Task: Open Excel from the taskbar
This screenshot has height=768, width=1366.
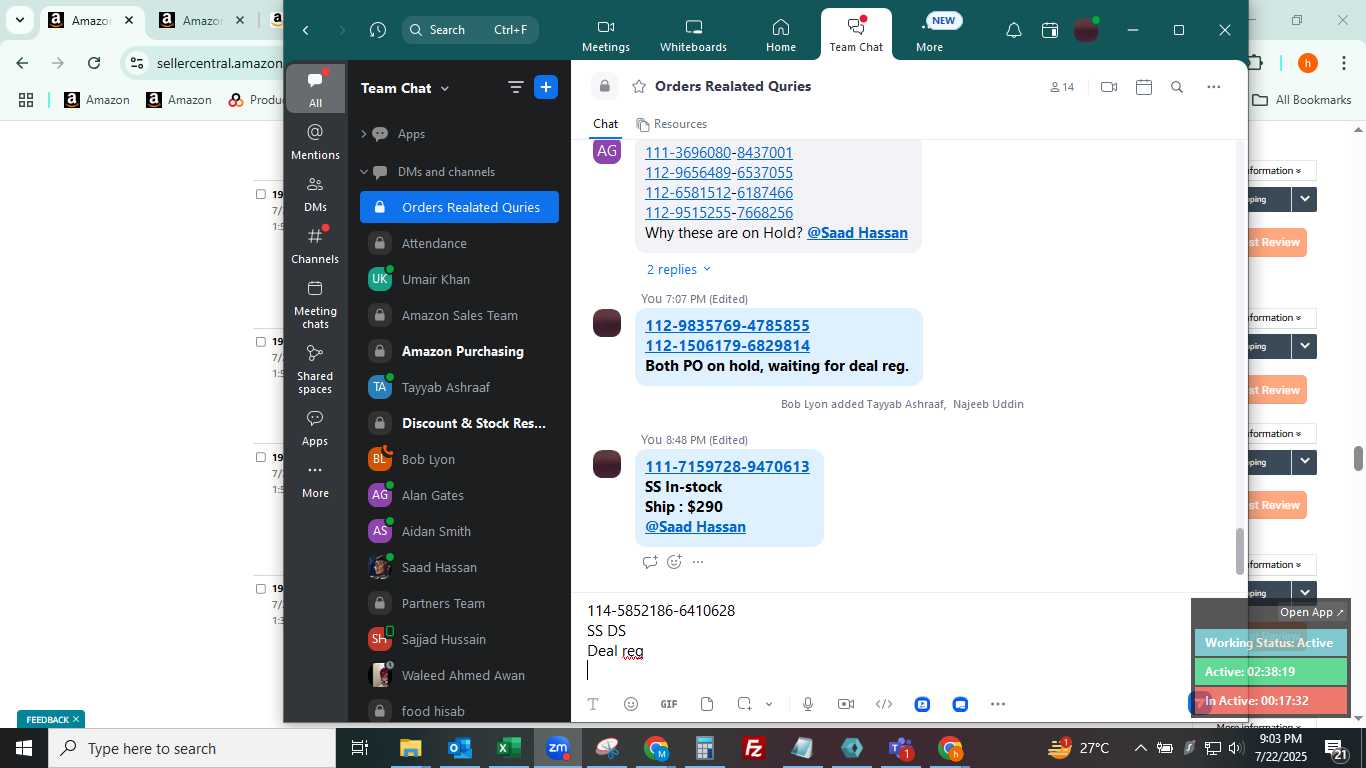Action: pyautogui.click(x=509, y=748)
